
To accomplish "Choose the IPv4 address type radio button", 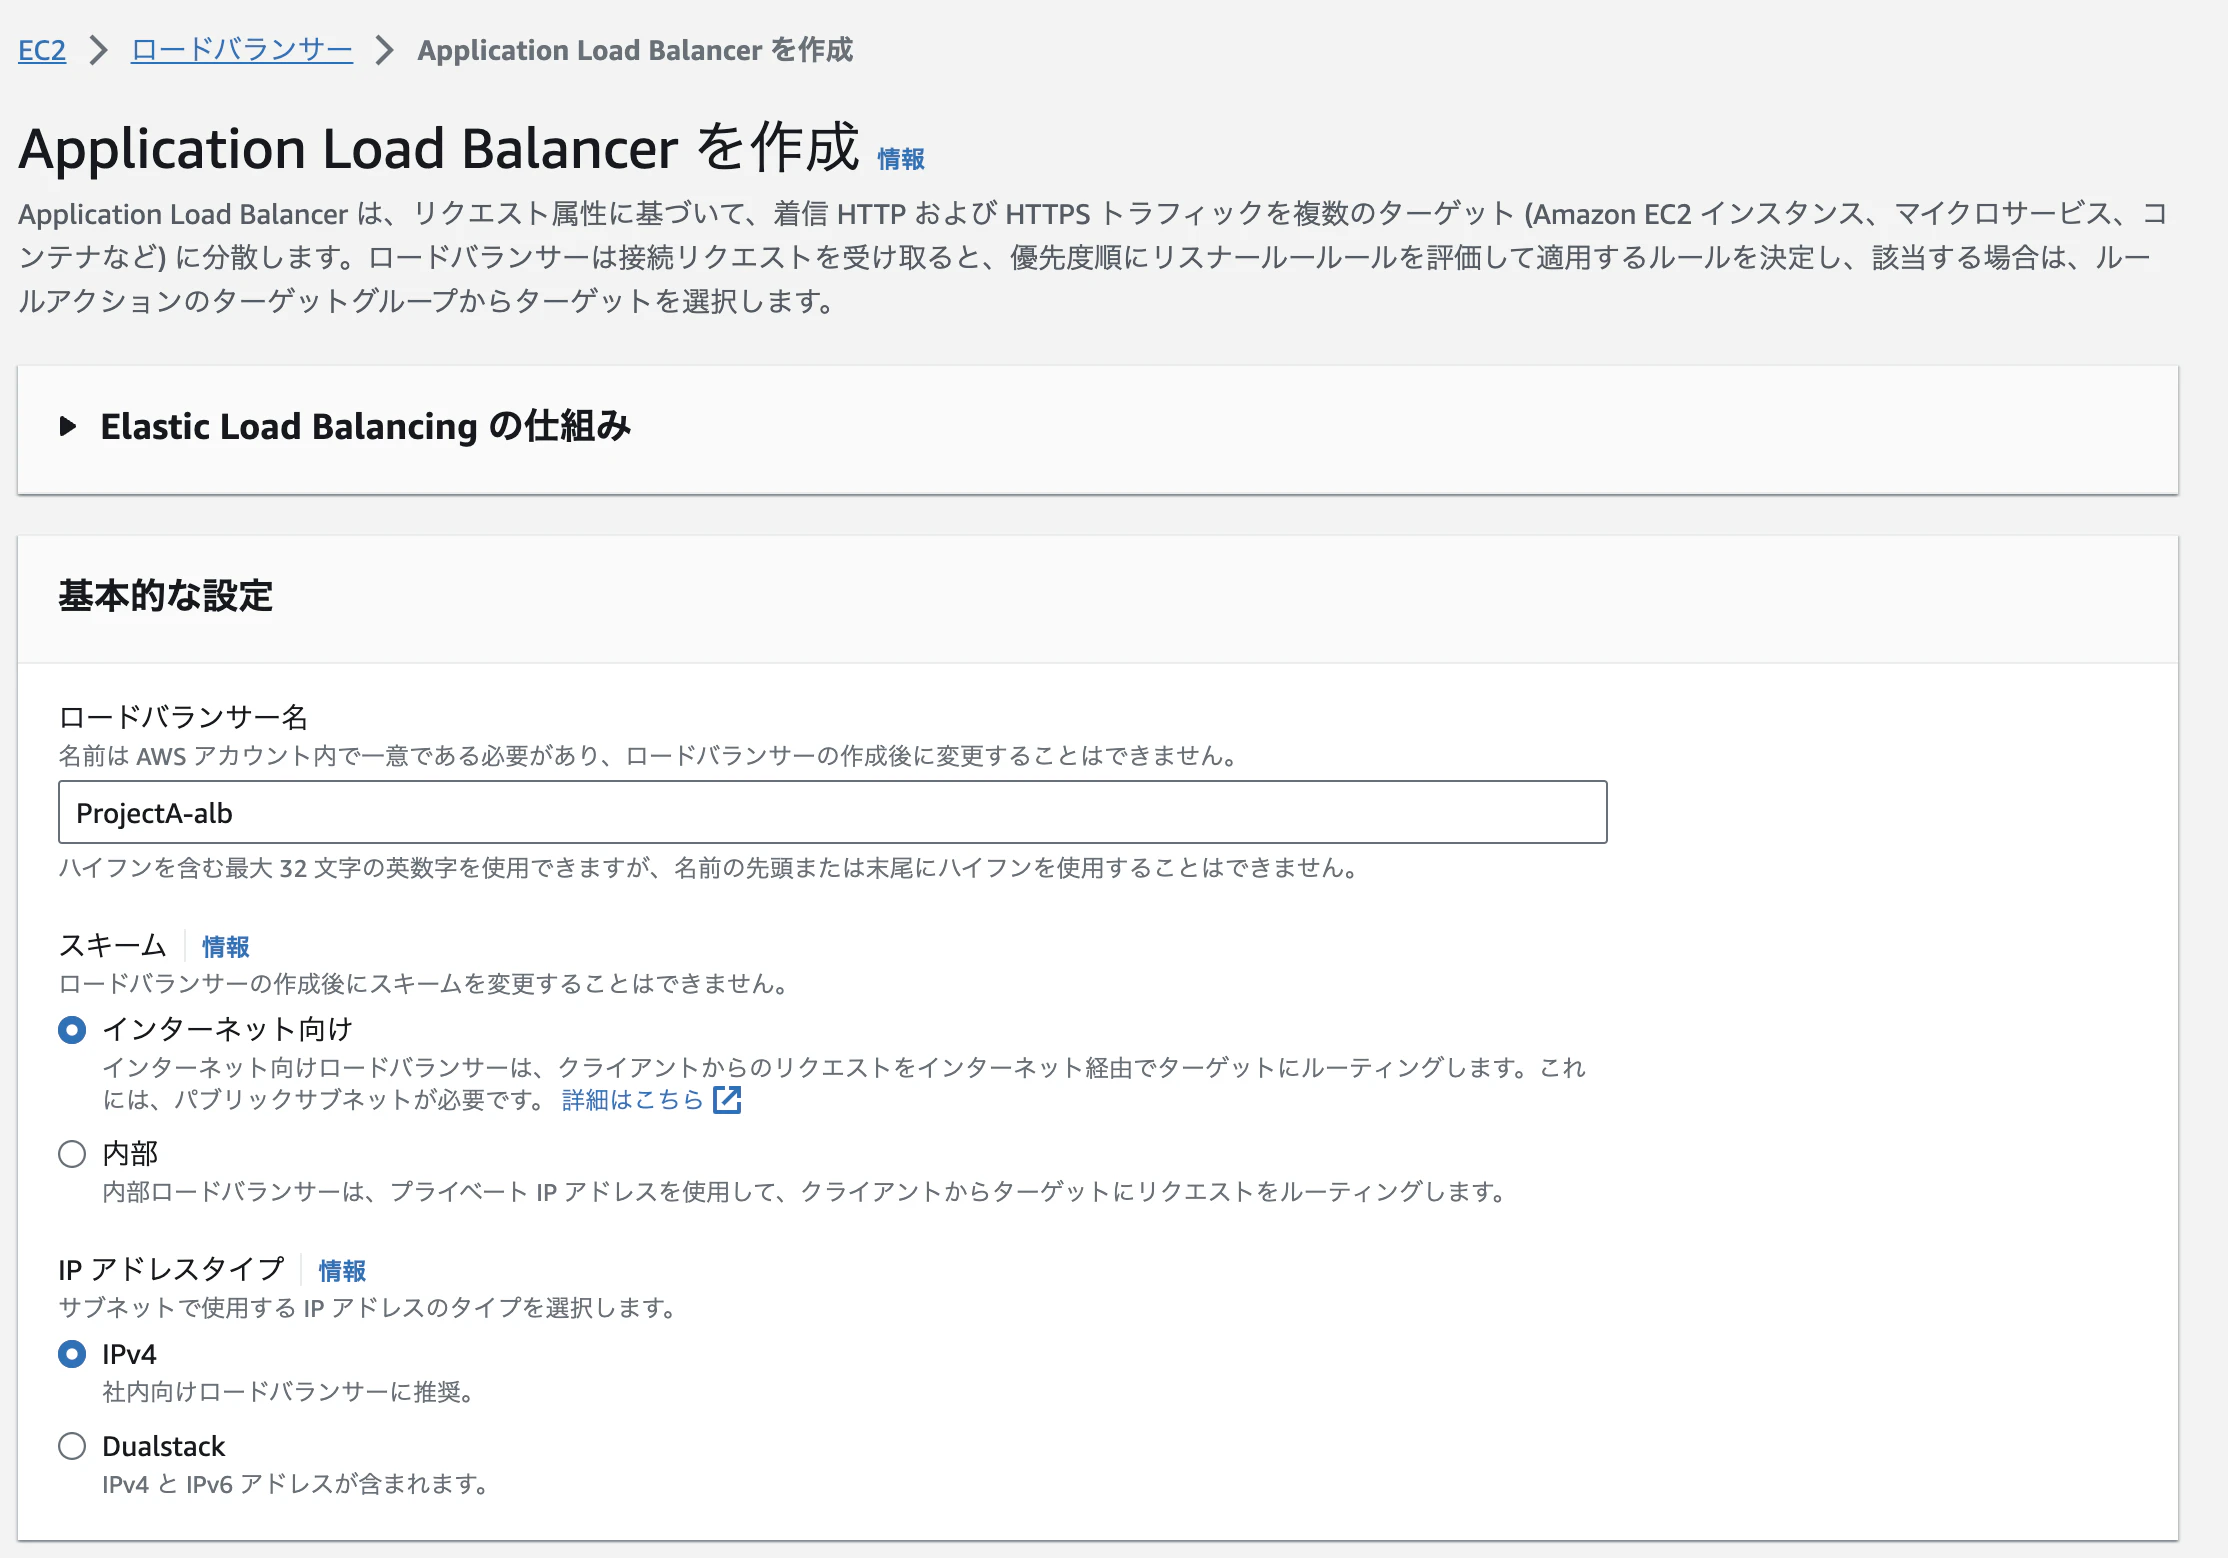I will coord(72,1354).
